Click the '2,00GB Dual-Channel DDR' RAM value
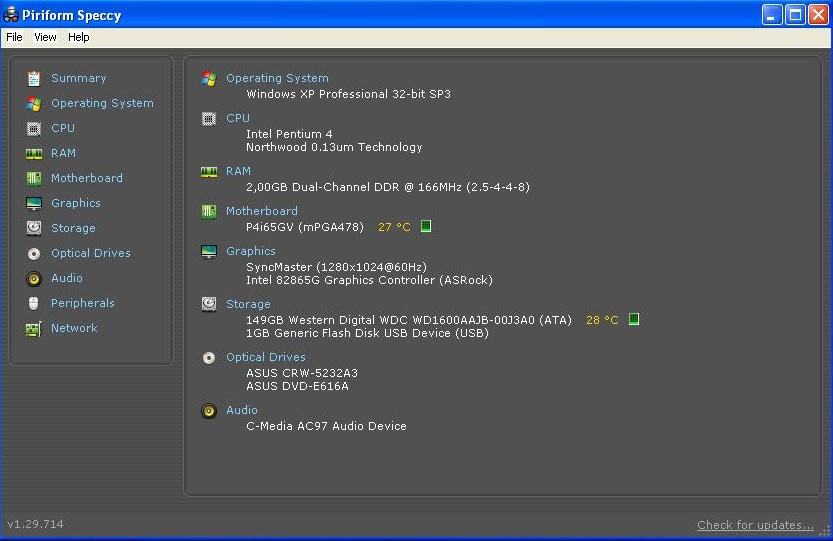Viewport: 833px width, 541px height. pos(388,187)
